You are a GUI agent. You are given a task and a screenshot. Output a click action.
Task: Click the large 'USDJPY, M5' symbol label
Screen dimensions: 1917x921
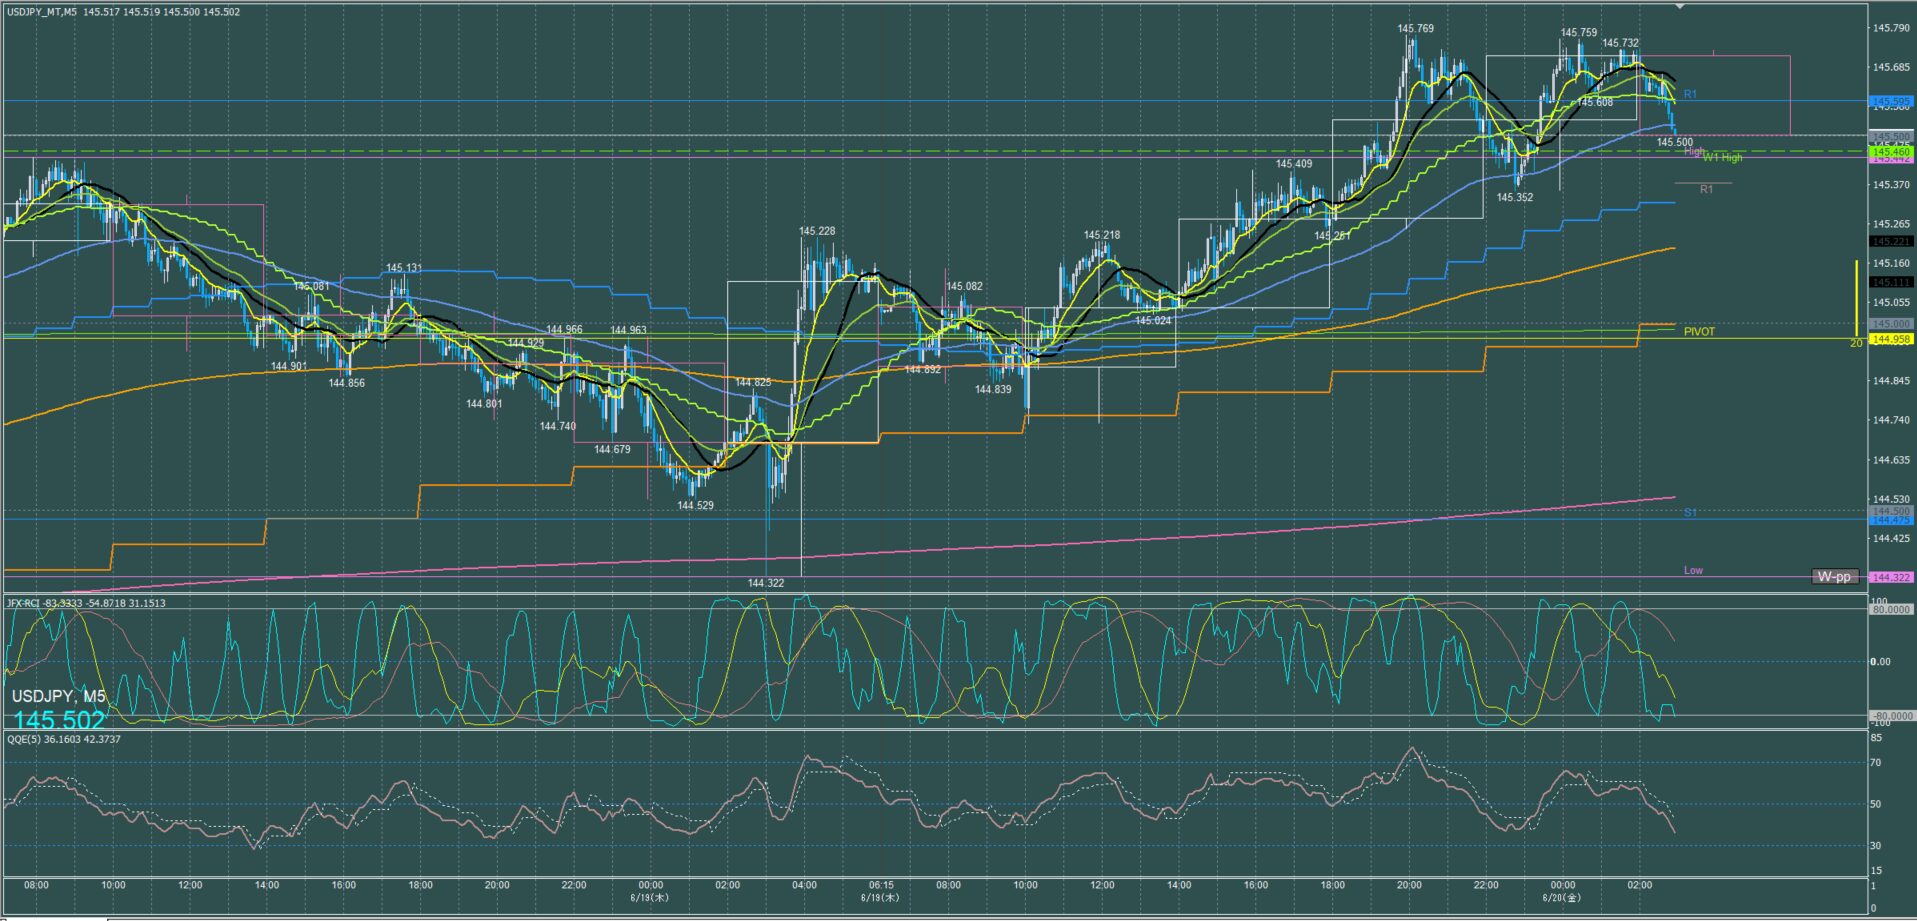click(x=59, y=696)
